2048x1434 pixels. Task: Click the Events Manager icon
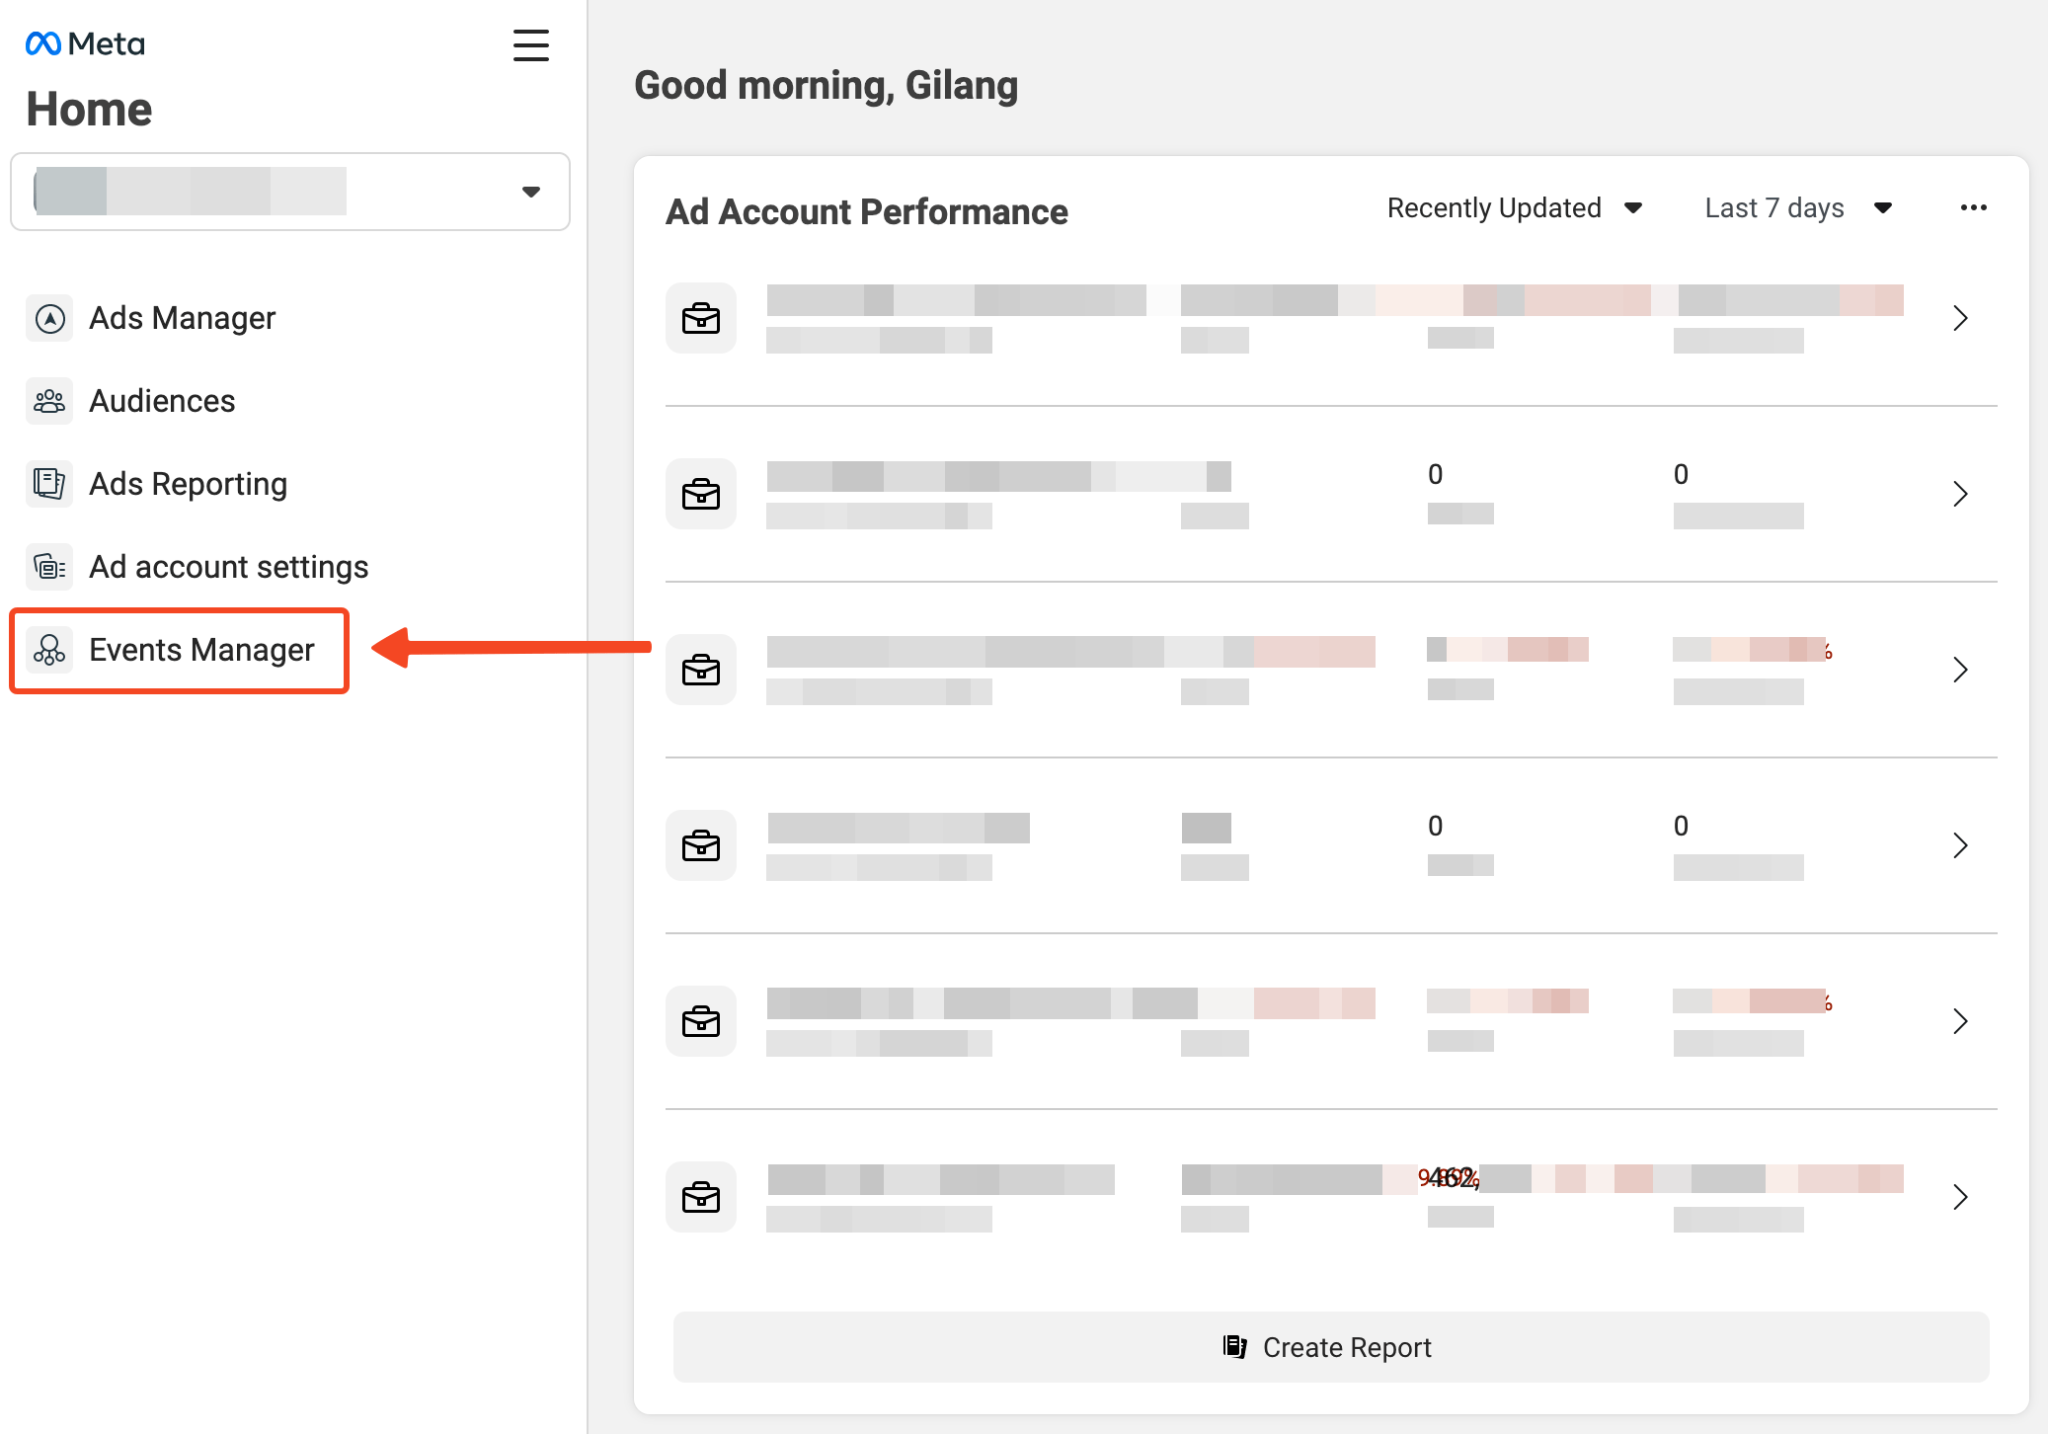[x=49, y=650]
